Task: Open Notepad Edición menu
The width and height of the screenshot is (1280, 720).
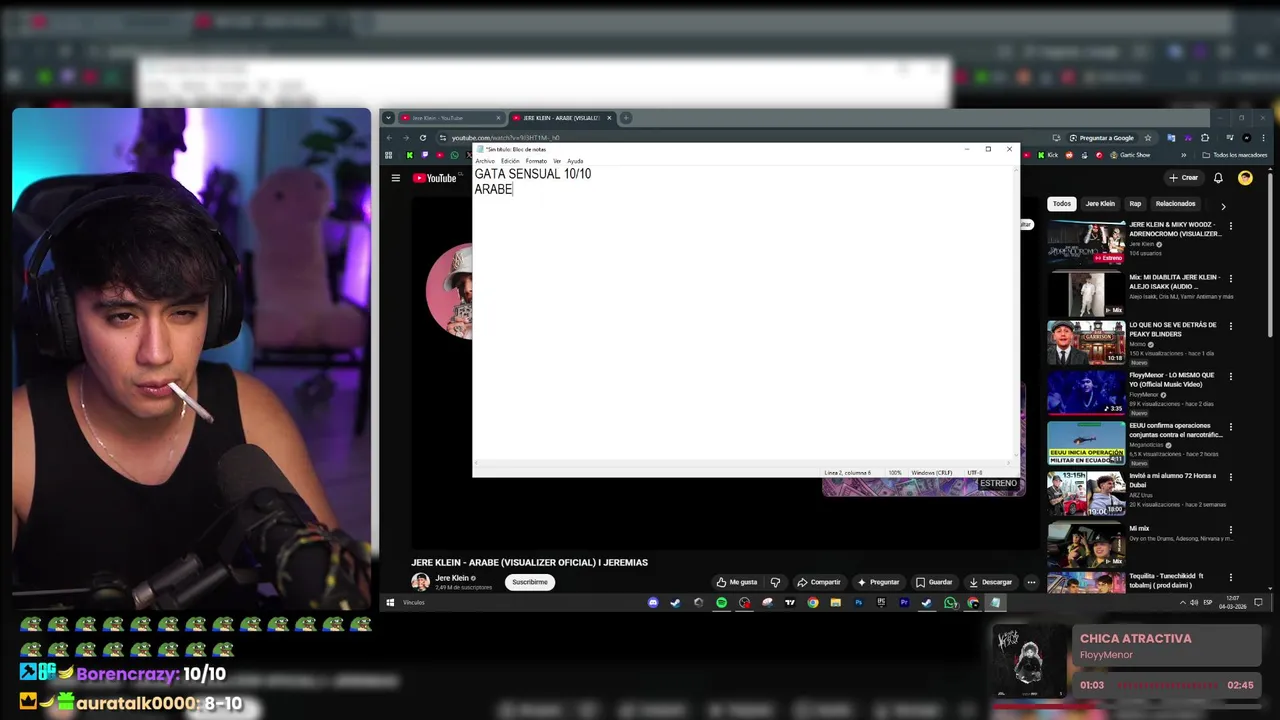Action: pyautogui.click(x=510, y=161)
